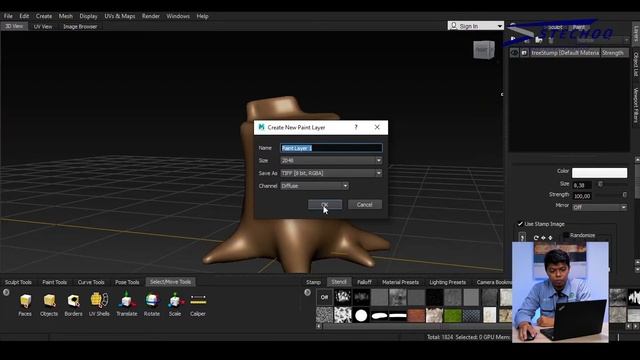
Task: Open the Mesh menu
Action: (x=65, y=16)
